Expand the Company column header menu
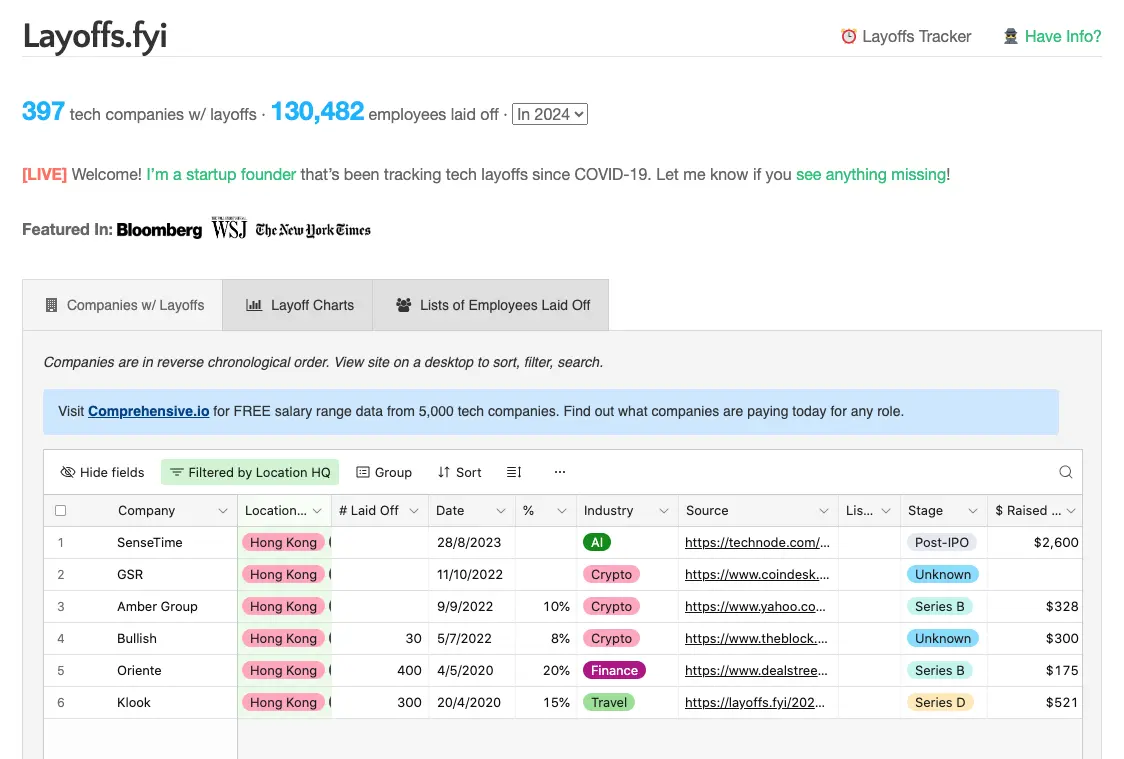The width and height of the screenshot is (1124, 759). pyautogui.click(x=223, y=510)
